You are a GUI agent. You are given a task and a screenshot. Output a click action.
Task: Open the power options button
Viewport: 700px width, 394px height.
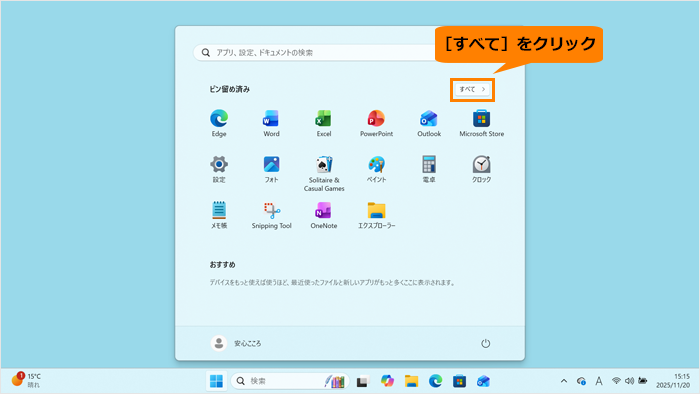coord(485,343)
